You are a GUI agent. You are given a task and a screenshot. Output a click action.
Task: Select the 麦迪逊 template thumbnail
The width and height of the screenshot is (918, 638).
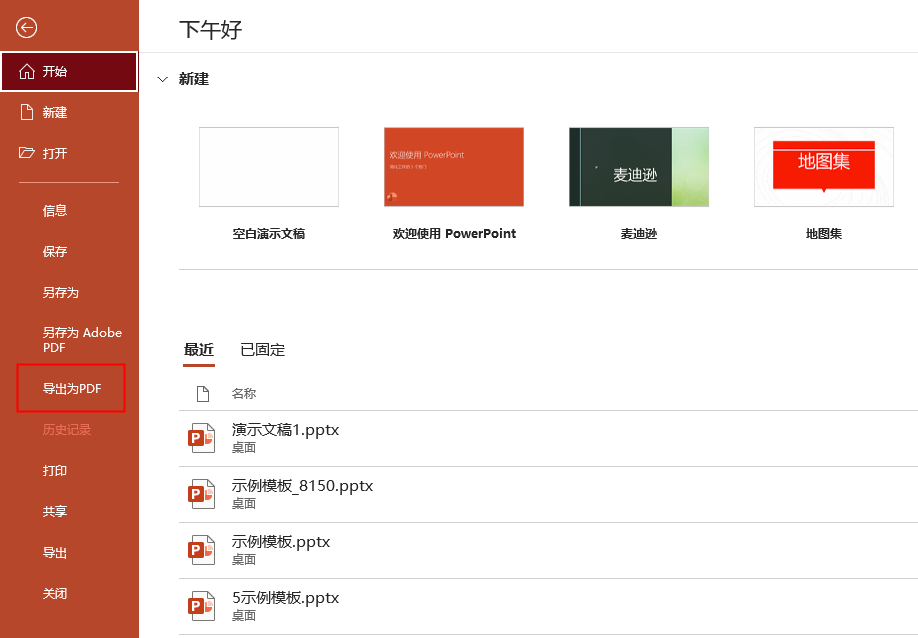pos(639,167)
